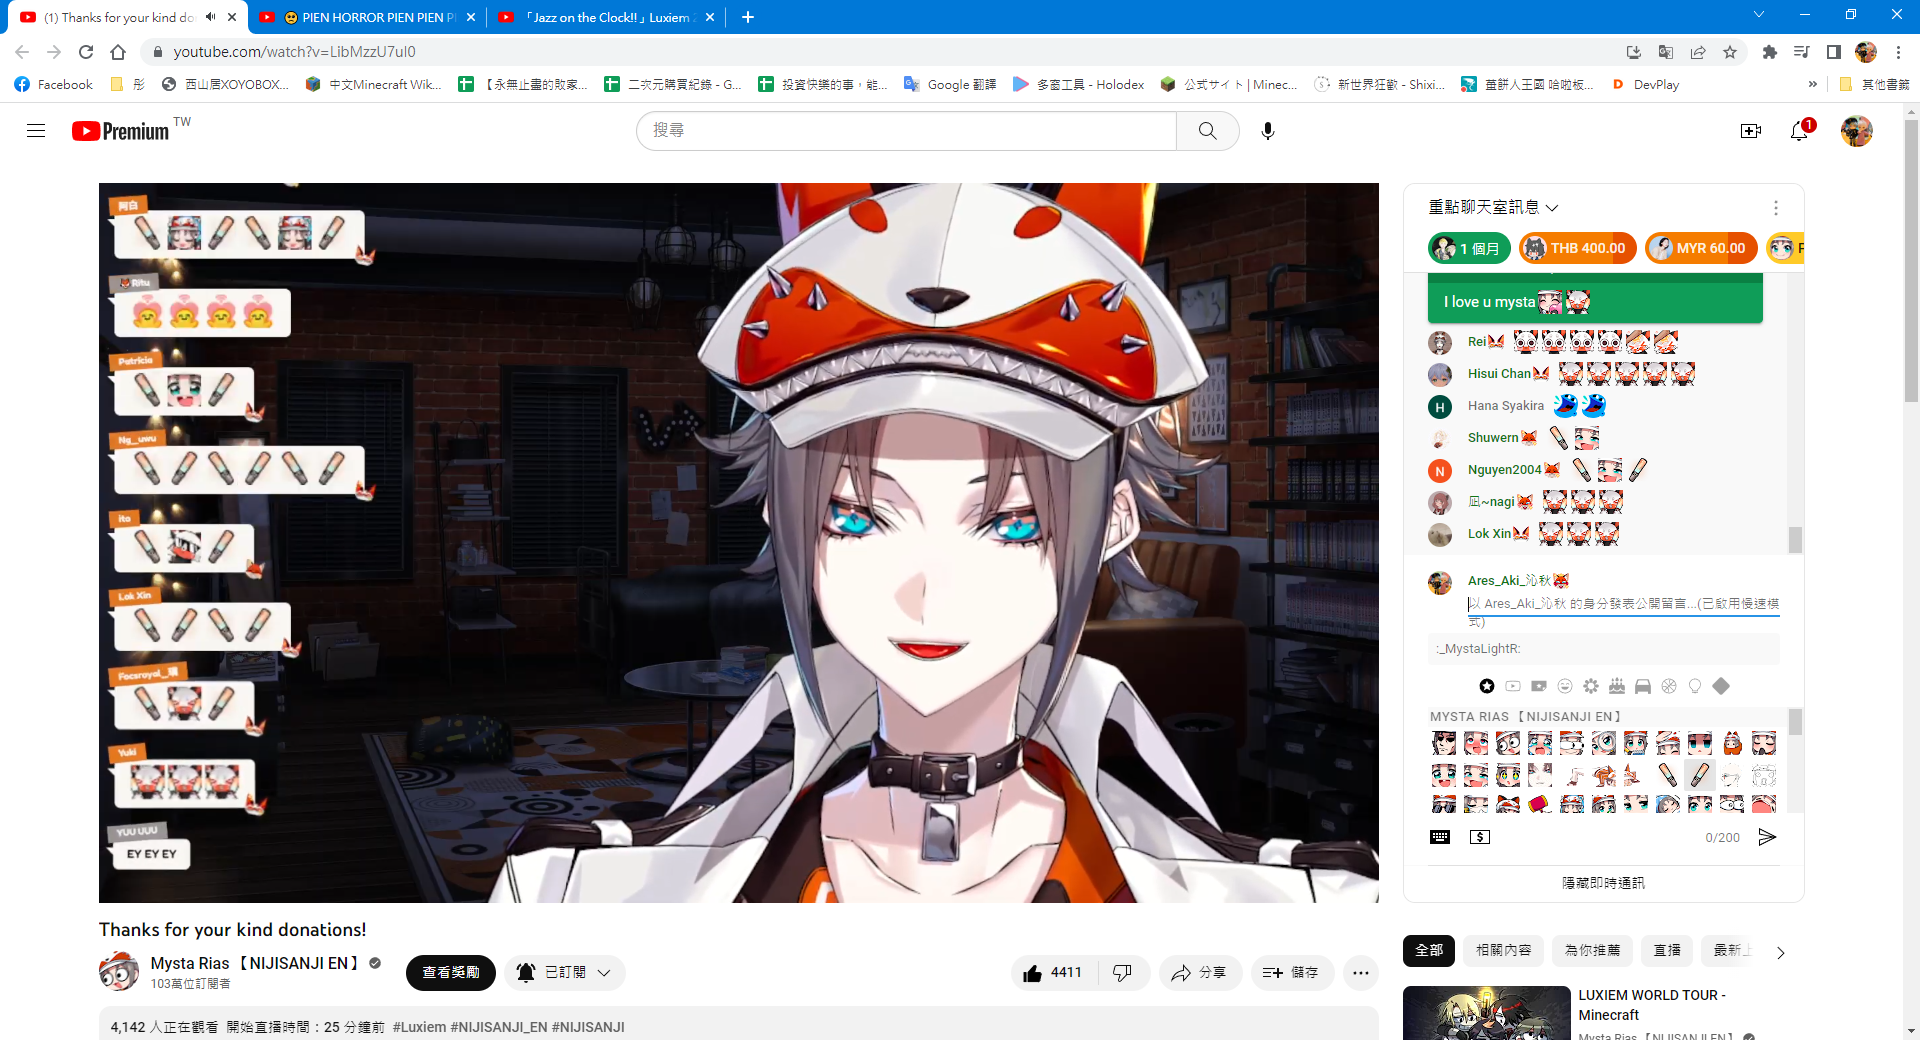1920x1040 pixels.
Task: Open LUXIEM WORLD TOUR Minecraft thumbnail
Action: 1486,1013
